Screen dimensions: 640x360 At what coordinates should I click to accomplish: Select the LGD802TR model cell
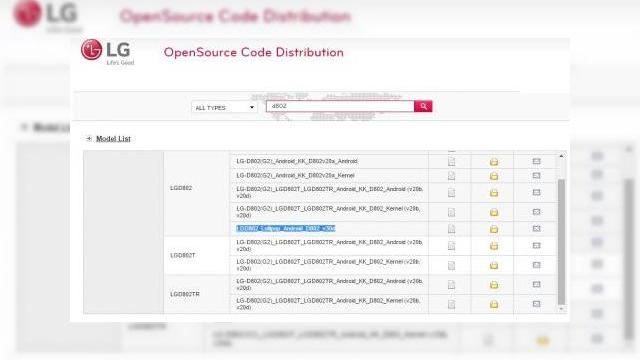[x=196, y=294]
